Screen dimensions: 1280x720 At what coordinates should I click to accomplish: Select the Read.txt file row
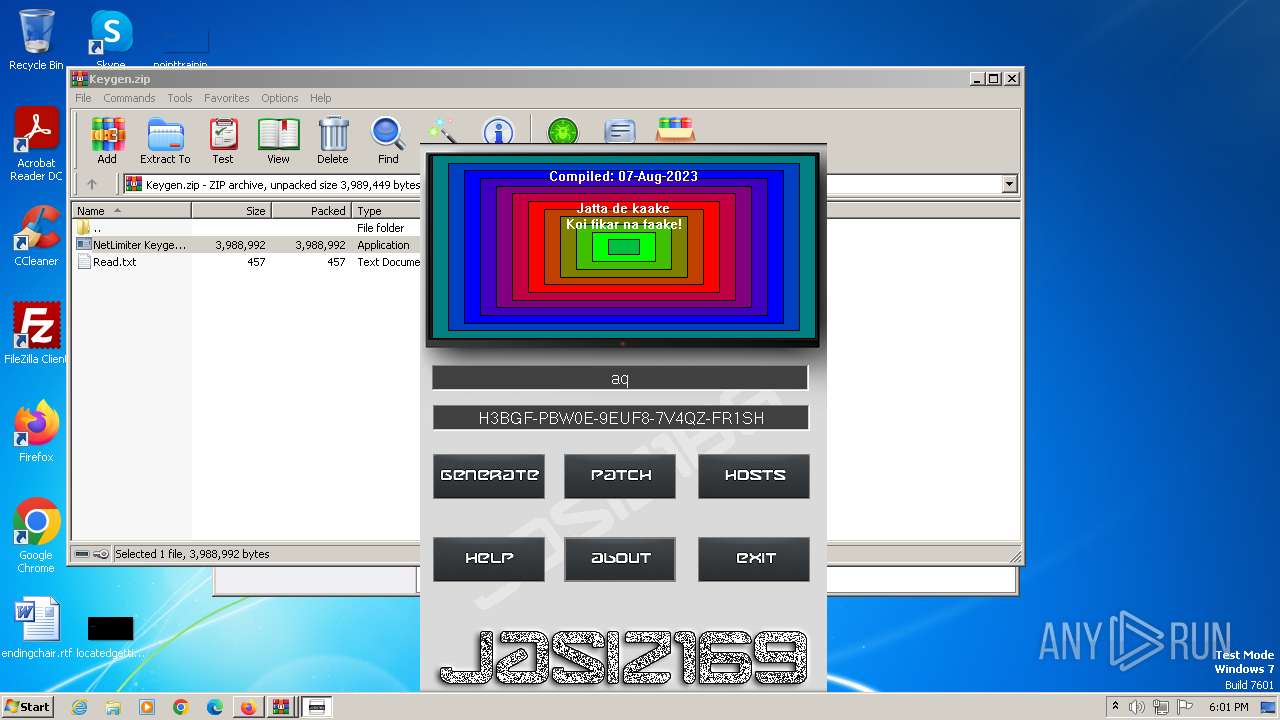click(247, 262)
